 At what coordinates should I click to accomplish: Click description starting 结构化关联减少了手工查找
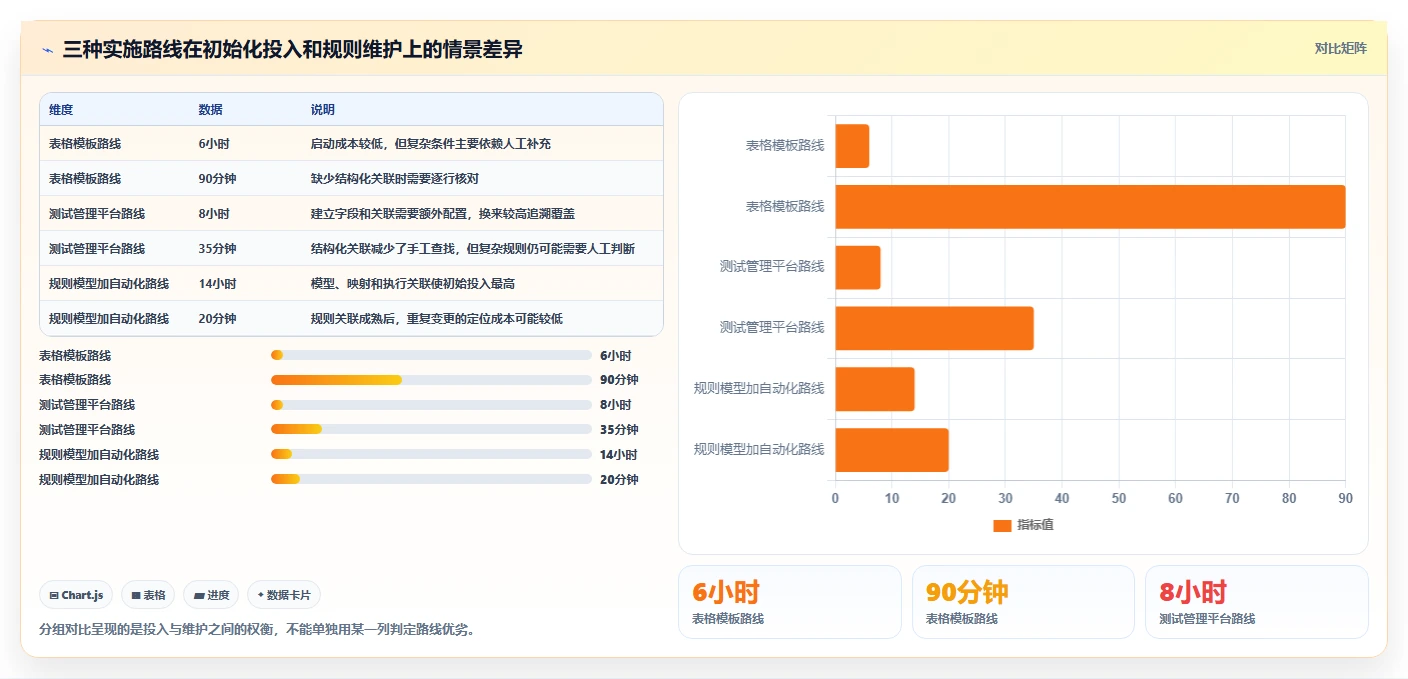tap(473, 249)
